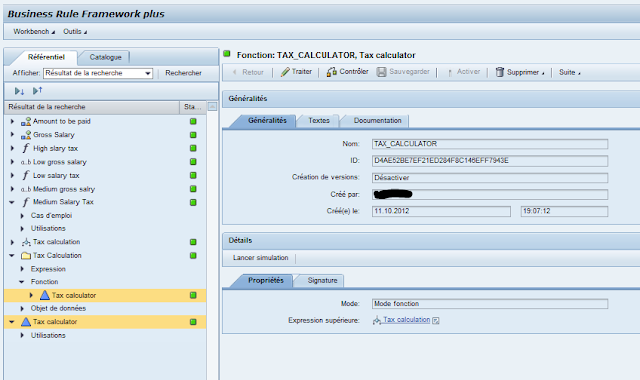
Task: Follow the Tax calculation link
Action: coord(407,320)
